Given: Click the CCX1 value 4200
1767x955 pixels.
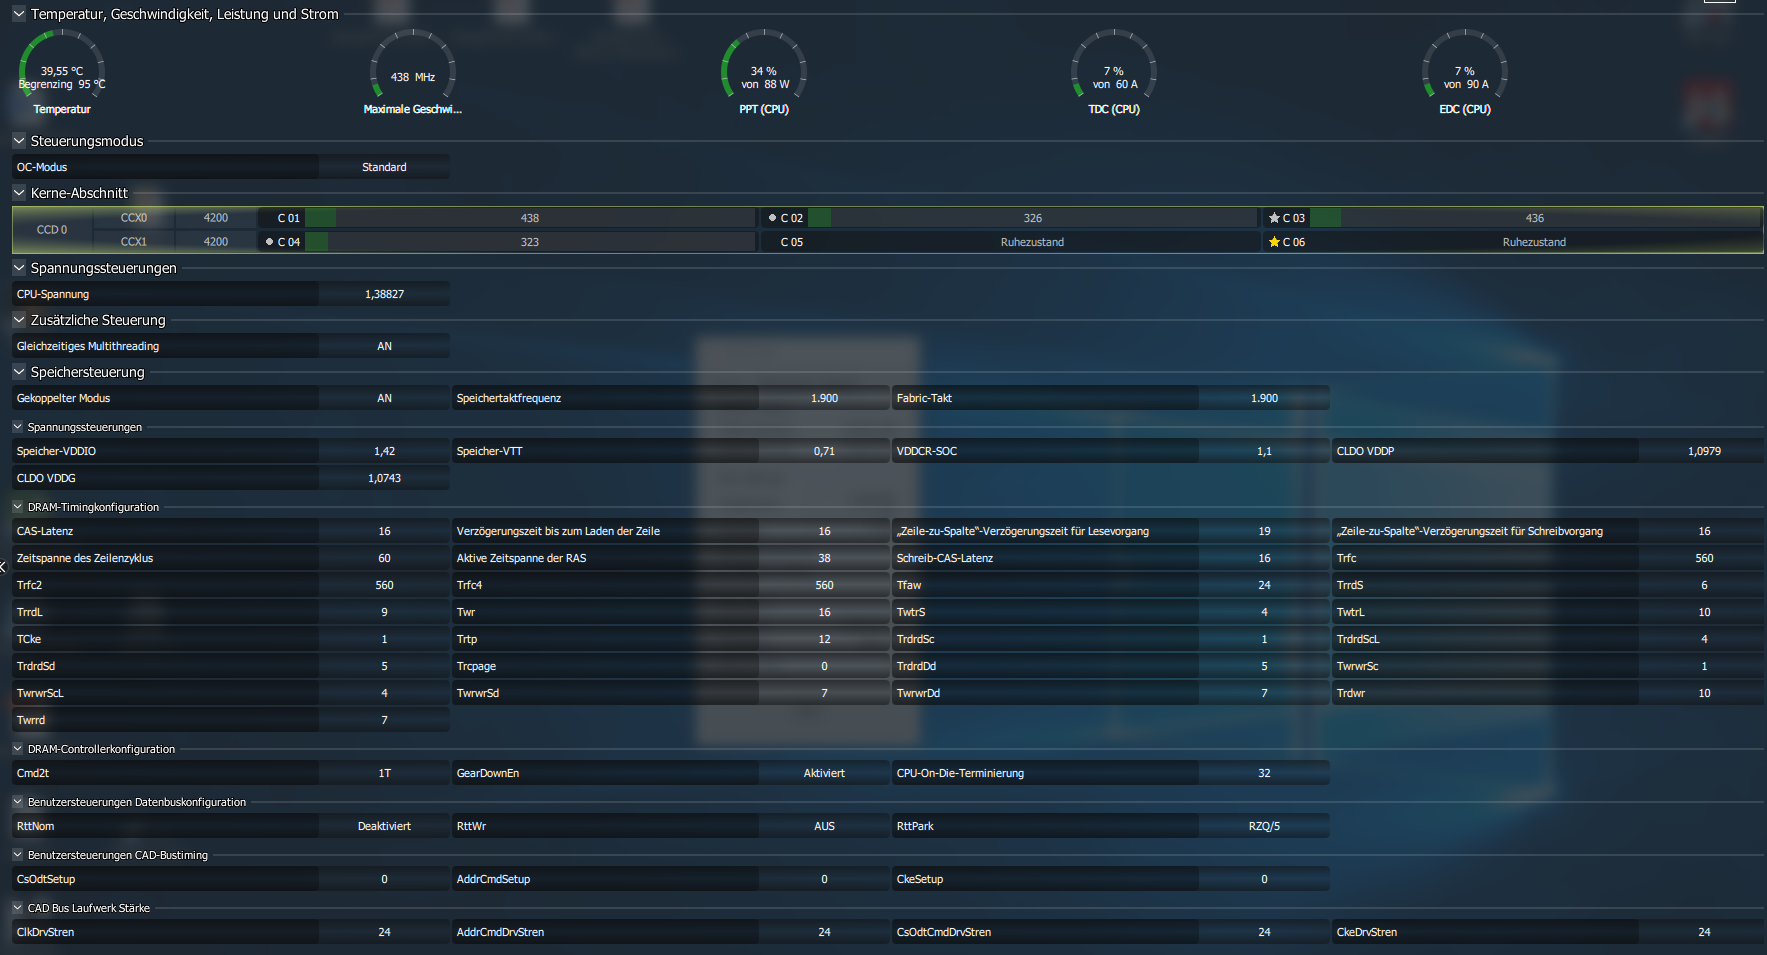Looking at the screenshot, I should pos(216,242).
